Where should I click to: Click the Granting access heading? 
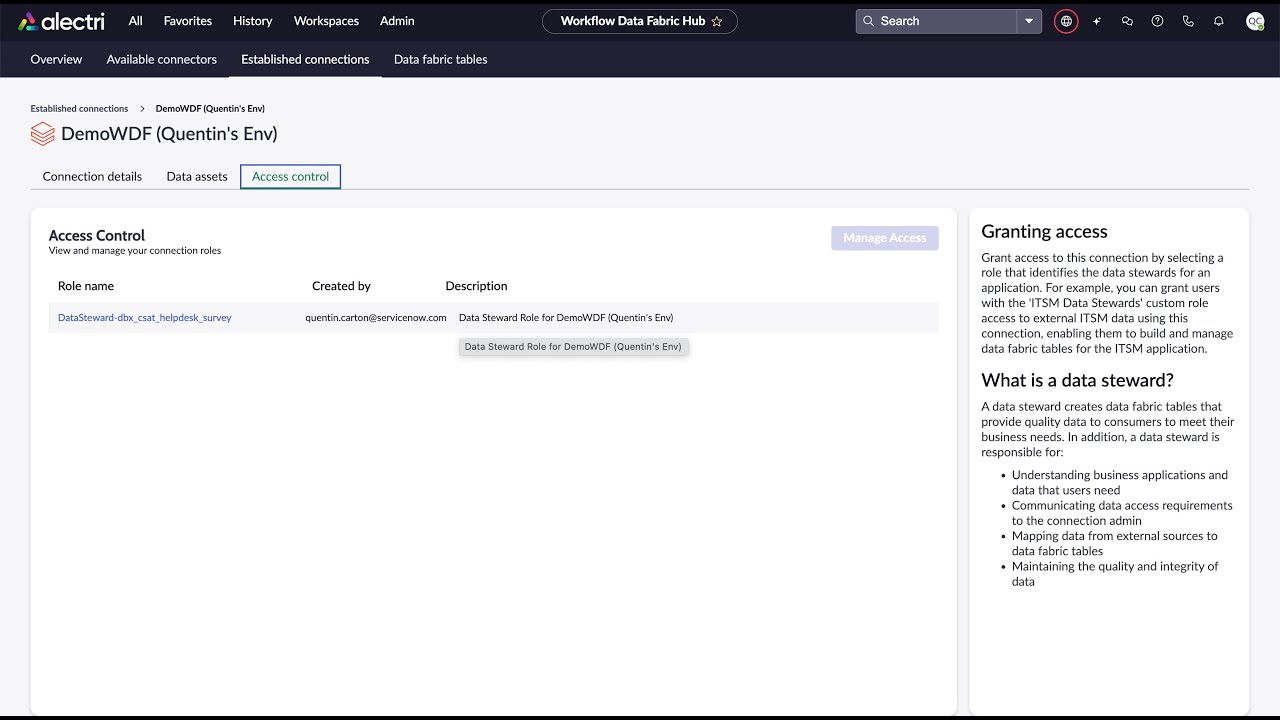(1044, 232)
